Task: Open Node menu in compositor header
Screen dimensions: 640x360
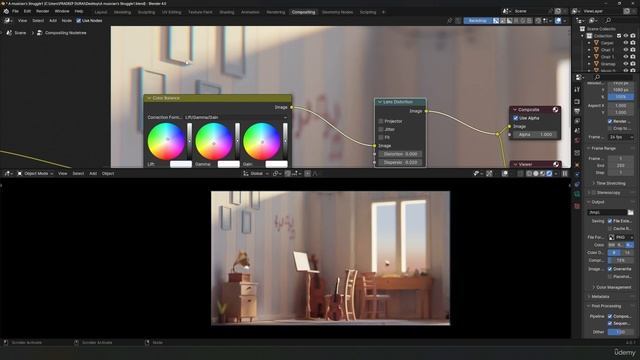Action: coord(67,20)
